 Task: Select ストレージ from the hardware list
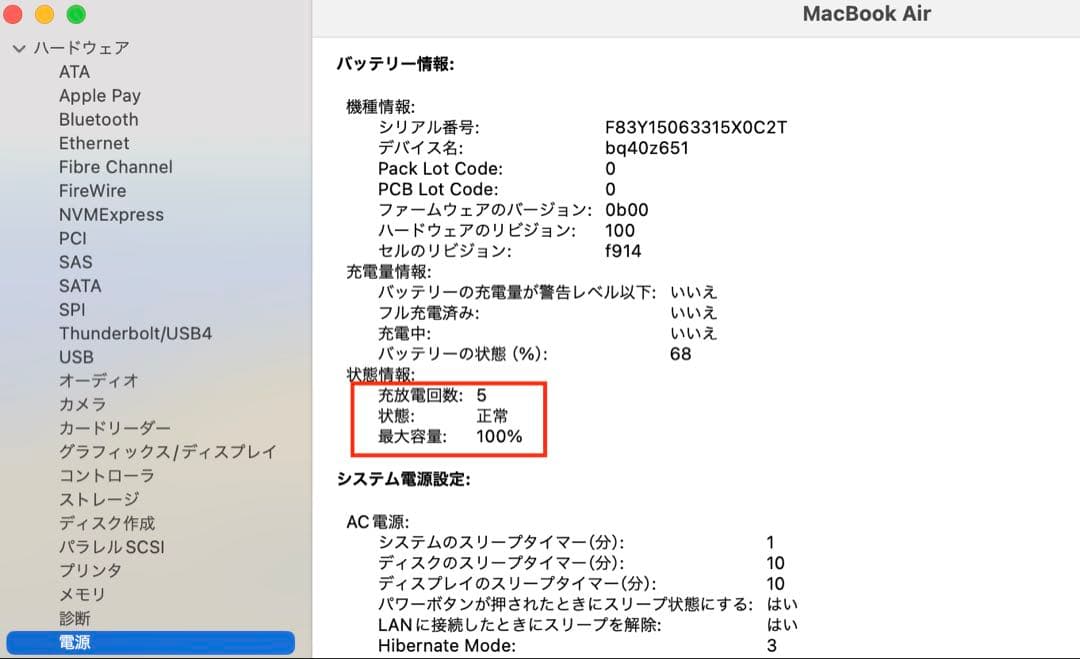pyautogui.click(x=96, y=500)
